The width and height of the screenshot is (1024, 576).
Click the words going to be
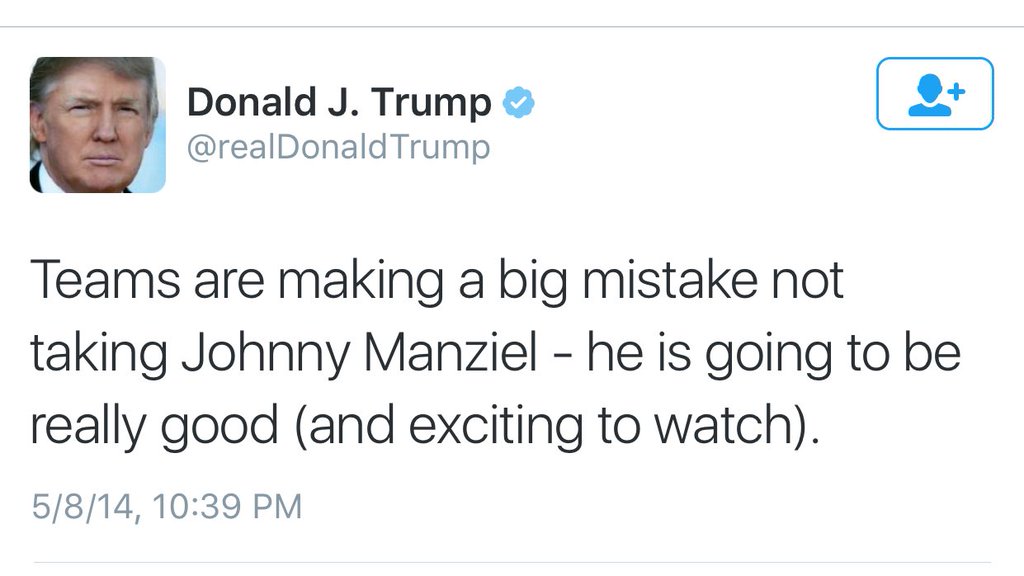[x=833, y=355]
